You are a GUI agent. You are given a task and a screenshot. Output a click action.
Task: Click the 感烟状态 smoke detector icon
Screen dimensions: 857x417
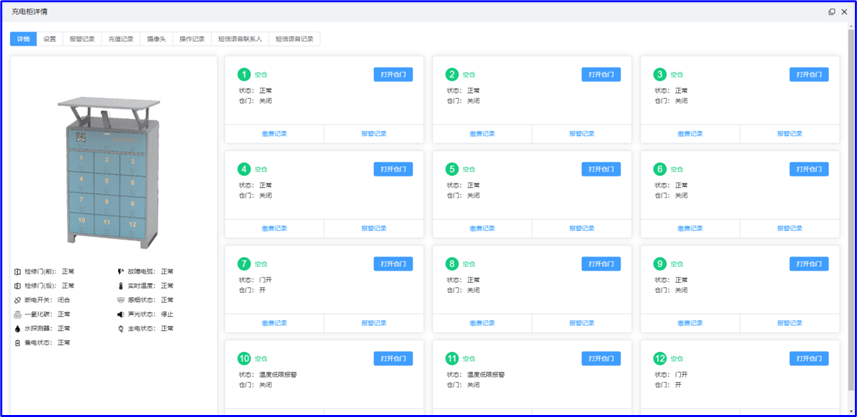pos(121,300)
